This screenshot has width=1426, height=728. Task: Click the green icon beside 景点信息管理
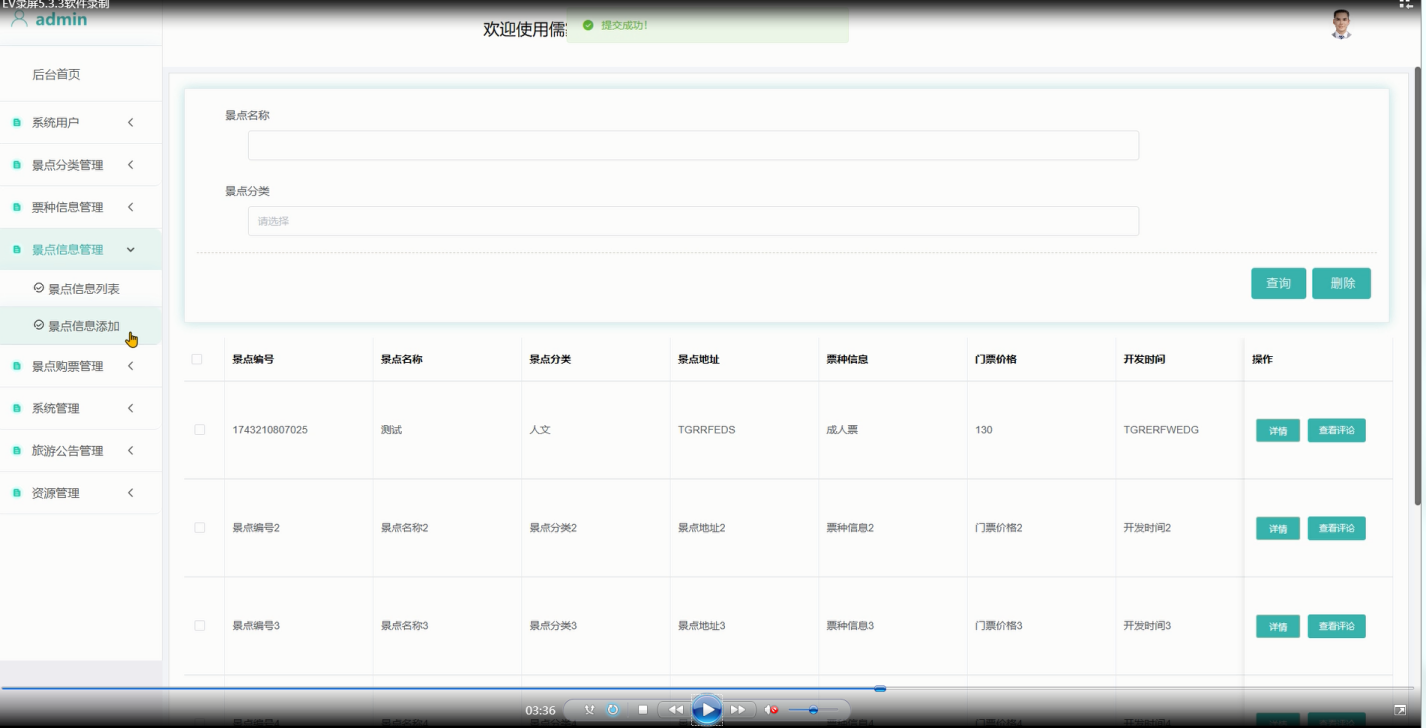coord(17,249)
